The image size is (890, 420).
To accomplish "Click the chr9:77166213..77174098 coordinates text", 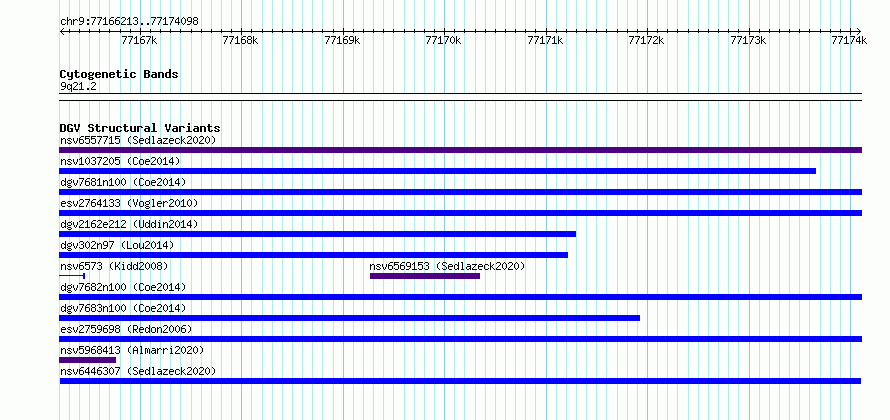I will [x=129, y=22].
